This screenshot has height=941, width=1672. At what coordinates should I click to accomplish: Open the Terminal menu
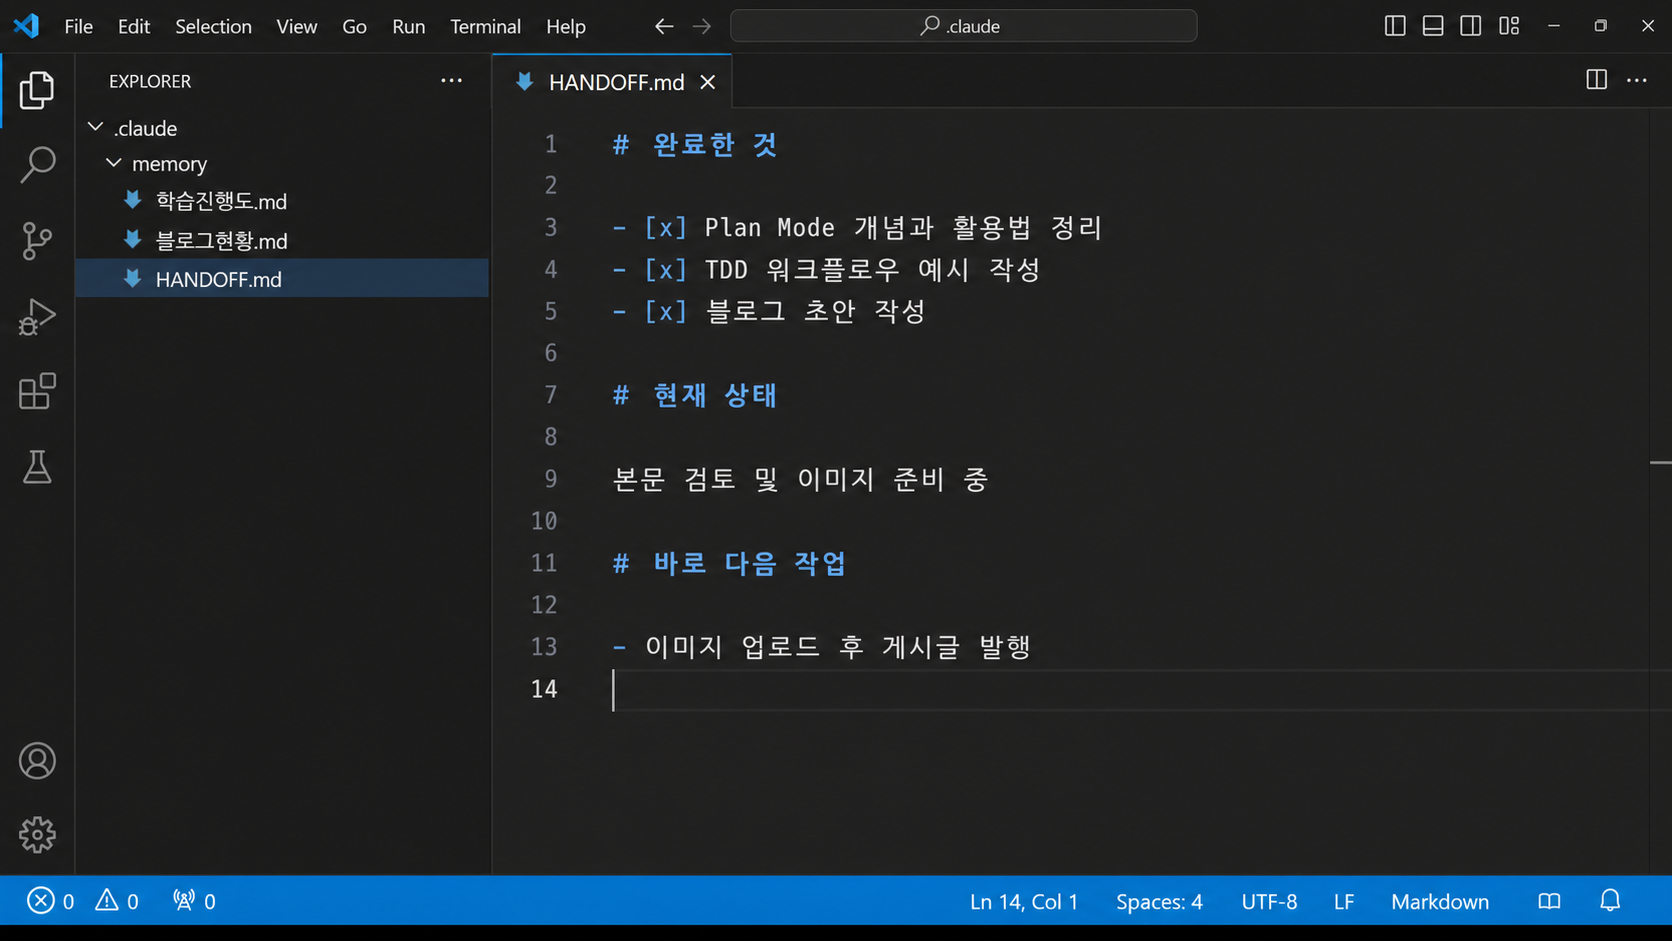[x=485, y=26]
